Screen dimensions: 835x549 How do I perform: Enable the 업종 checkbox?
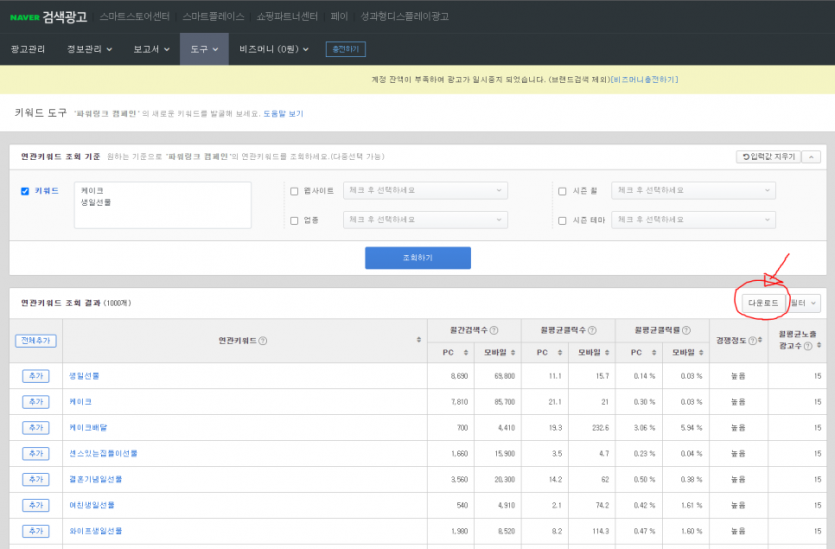click(x=294, y=220)
